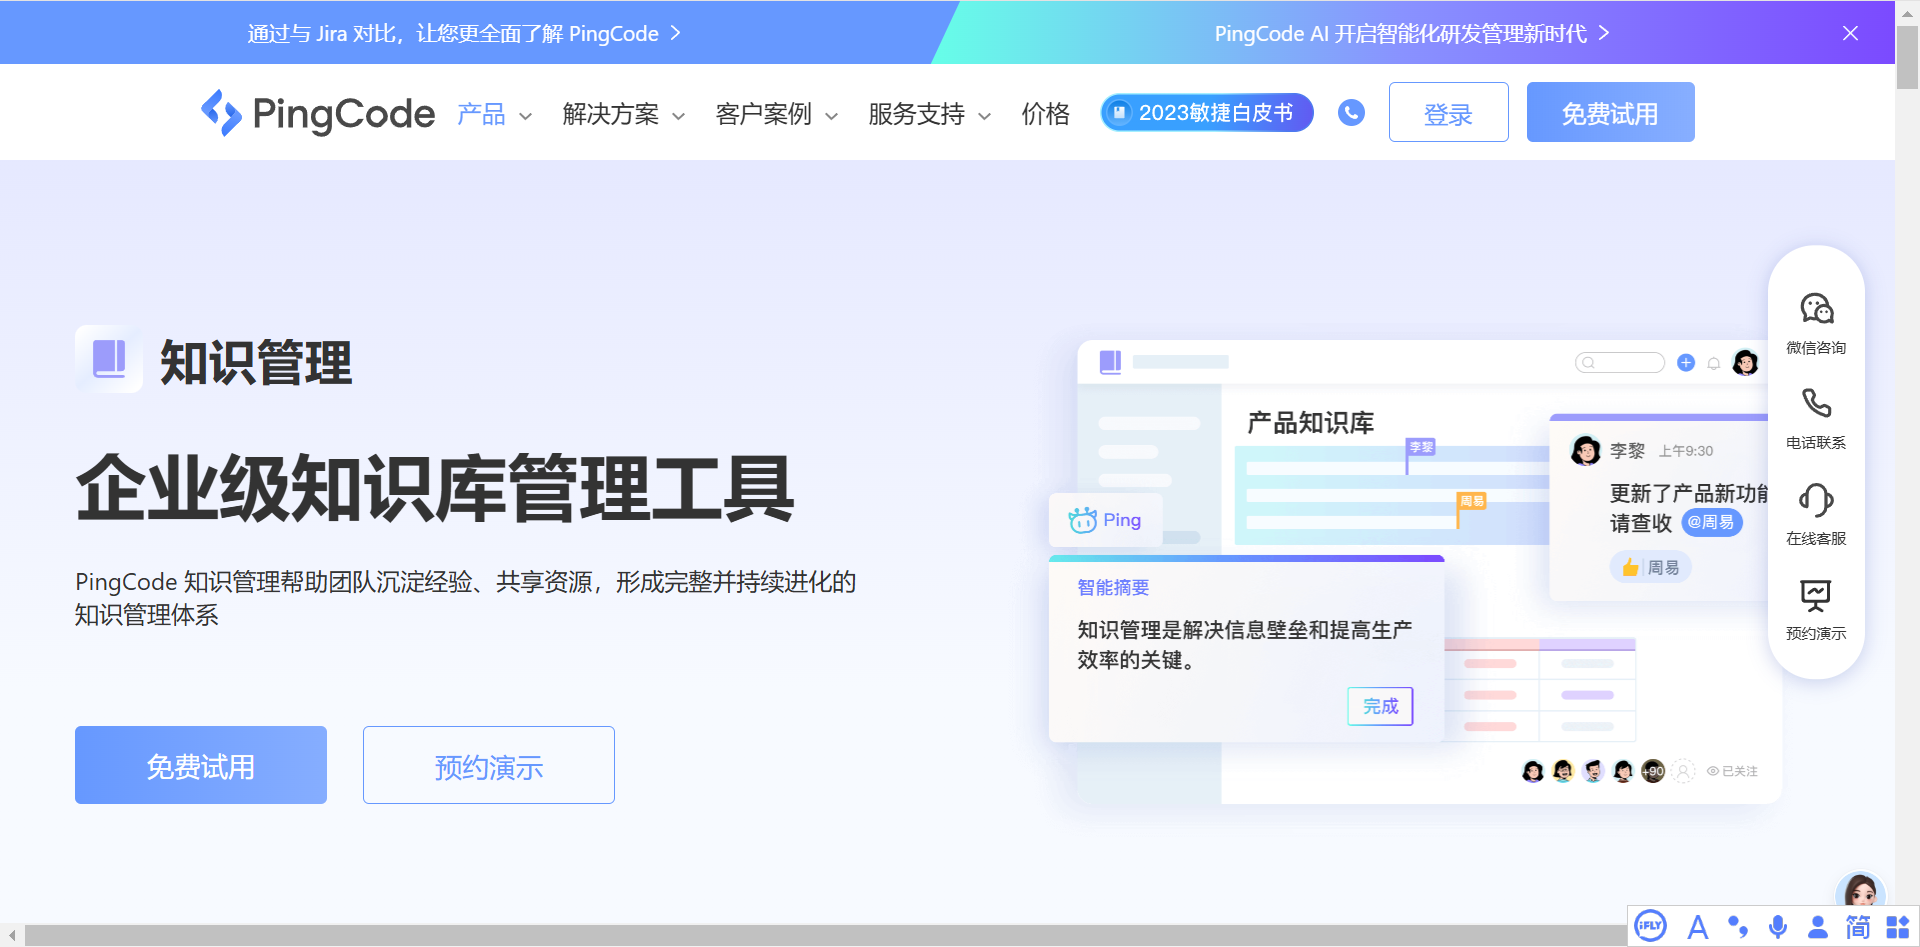The image size is (1920, 947).
Task: Open the 2023敏捷白皮书 link
Action: click(1207, 112)
